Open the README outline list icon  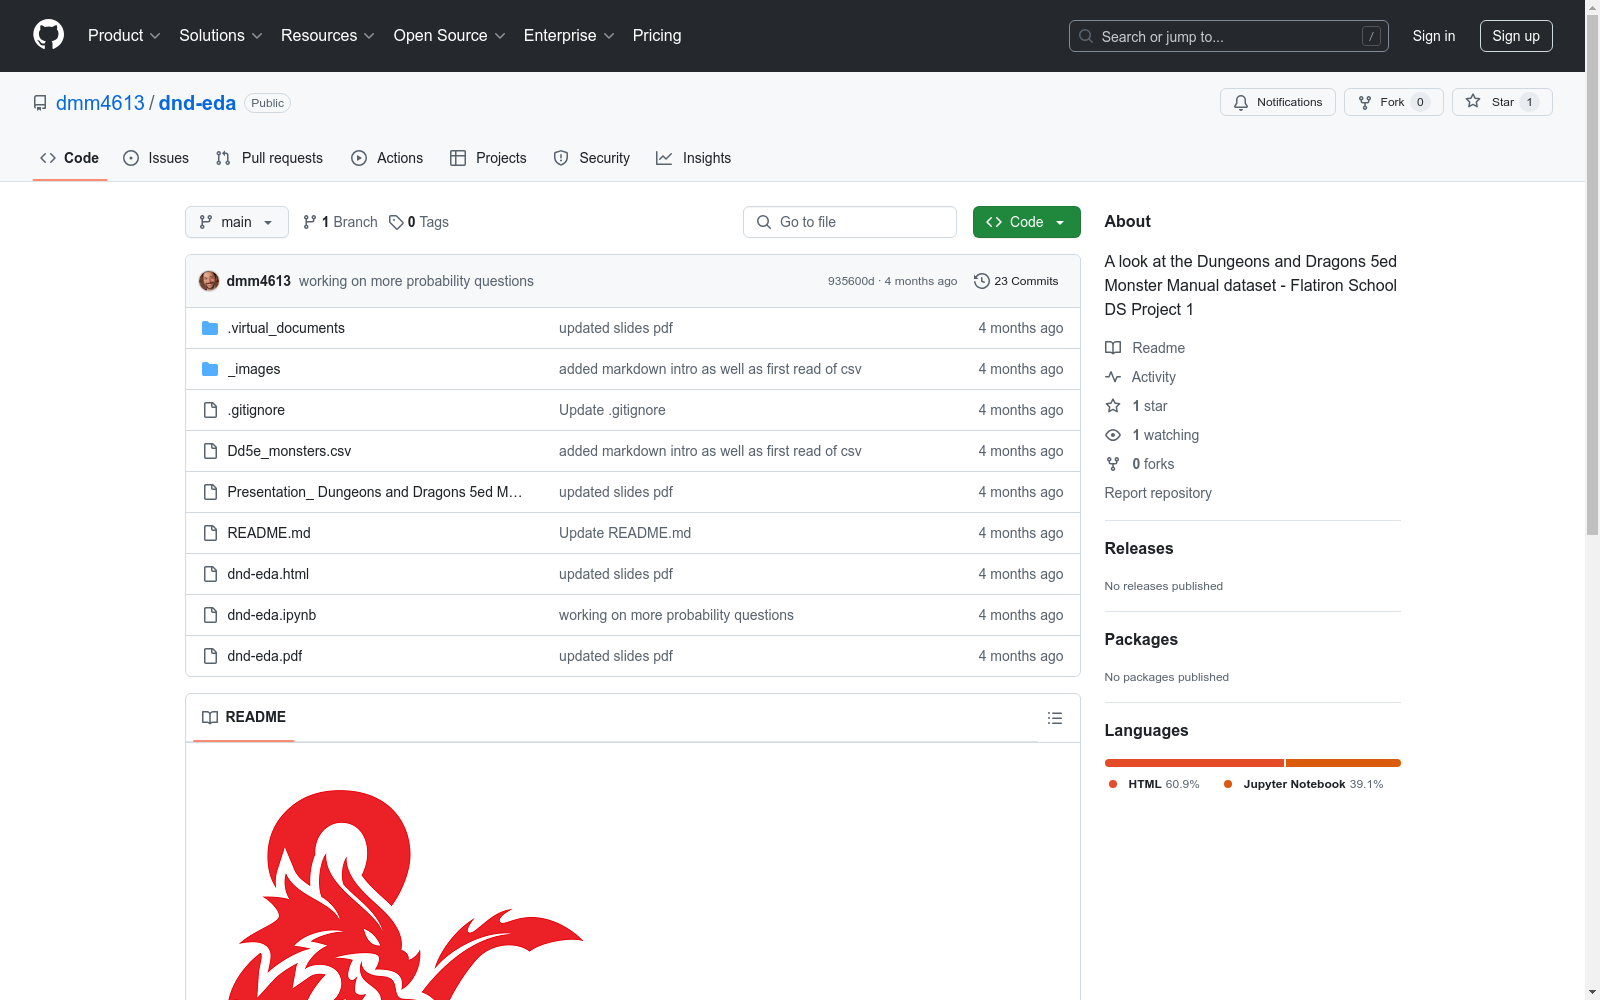click(x=1054, y=718)
